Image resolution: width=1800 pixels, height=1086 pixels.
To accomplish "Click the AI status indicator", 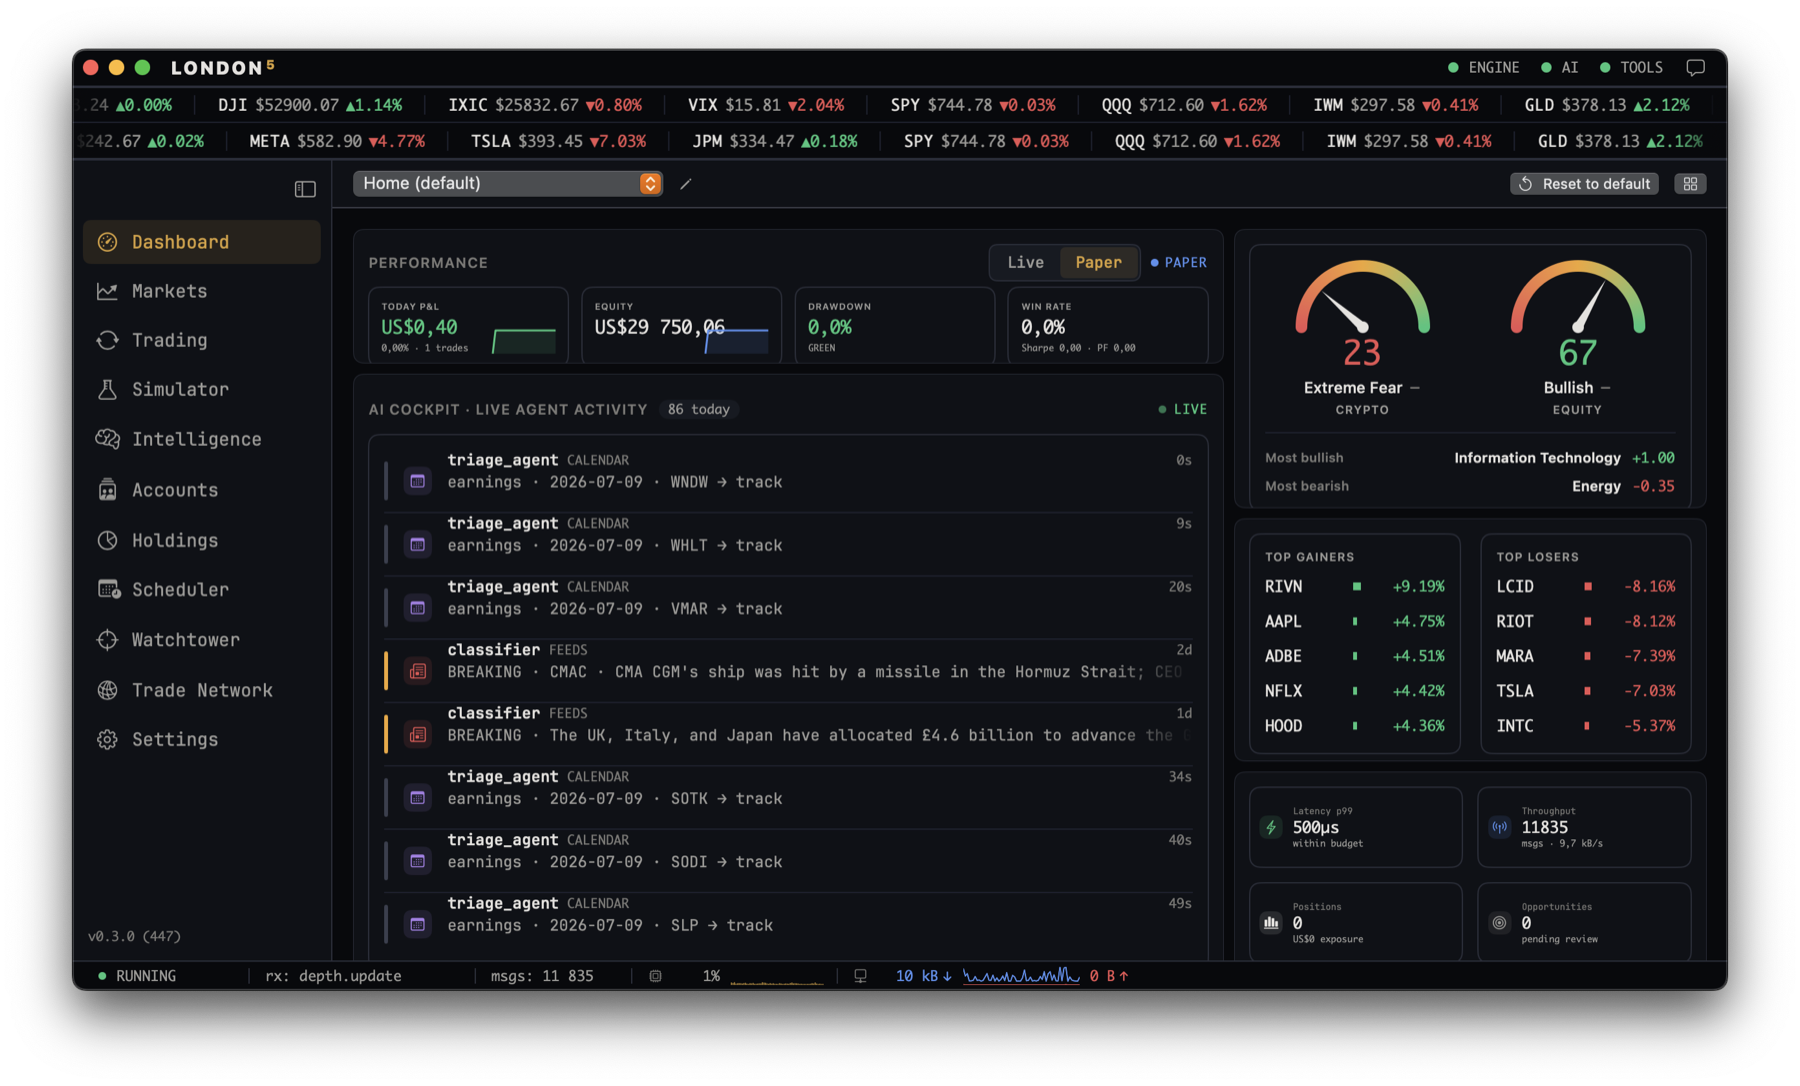I will click(x=1559, y=67).
